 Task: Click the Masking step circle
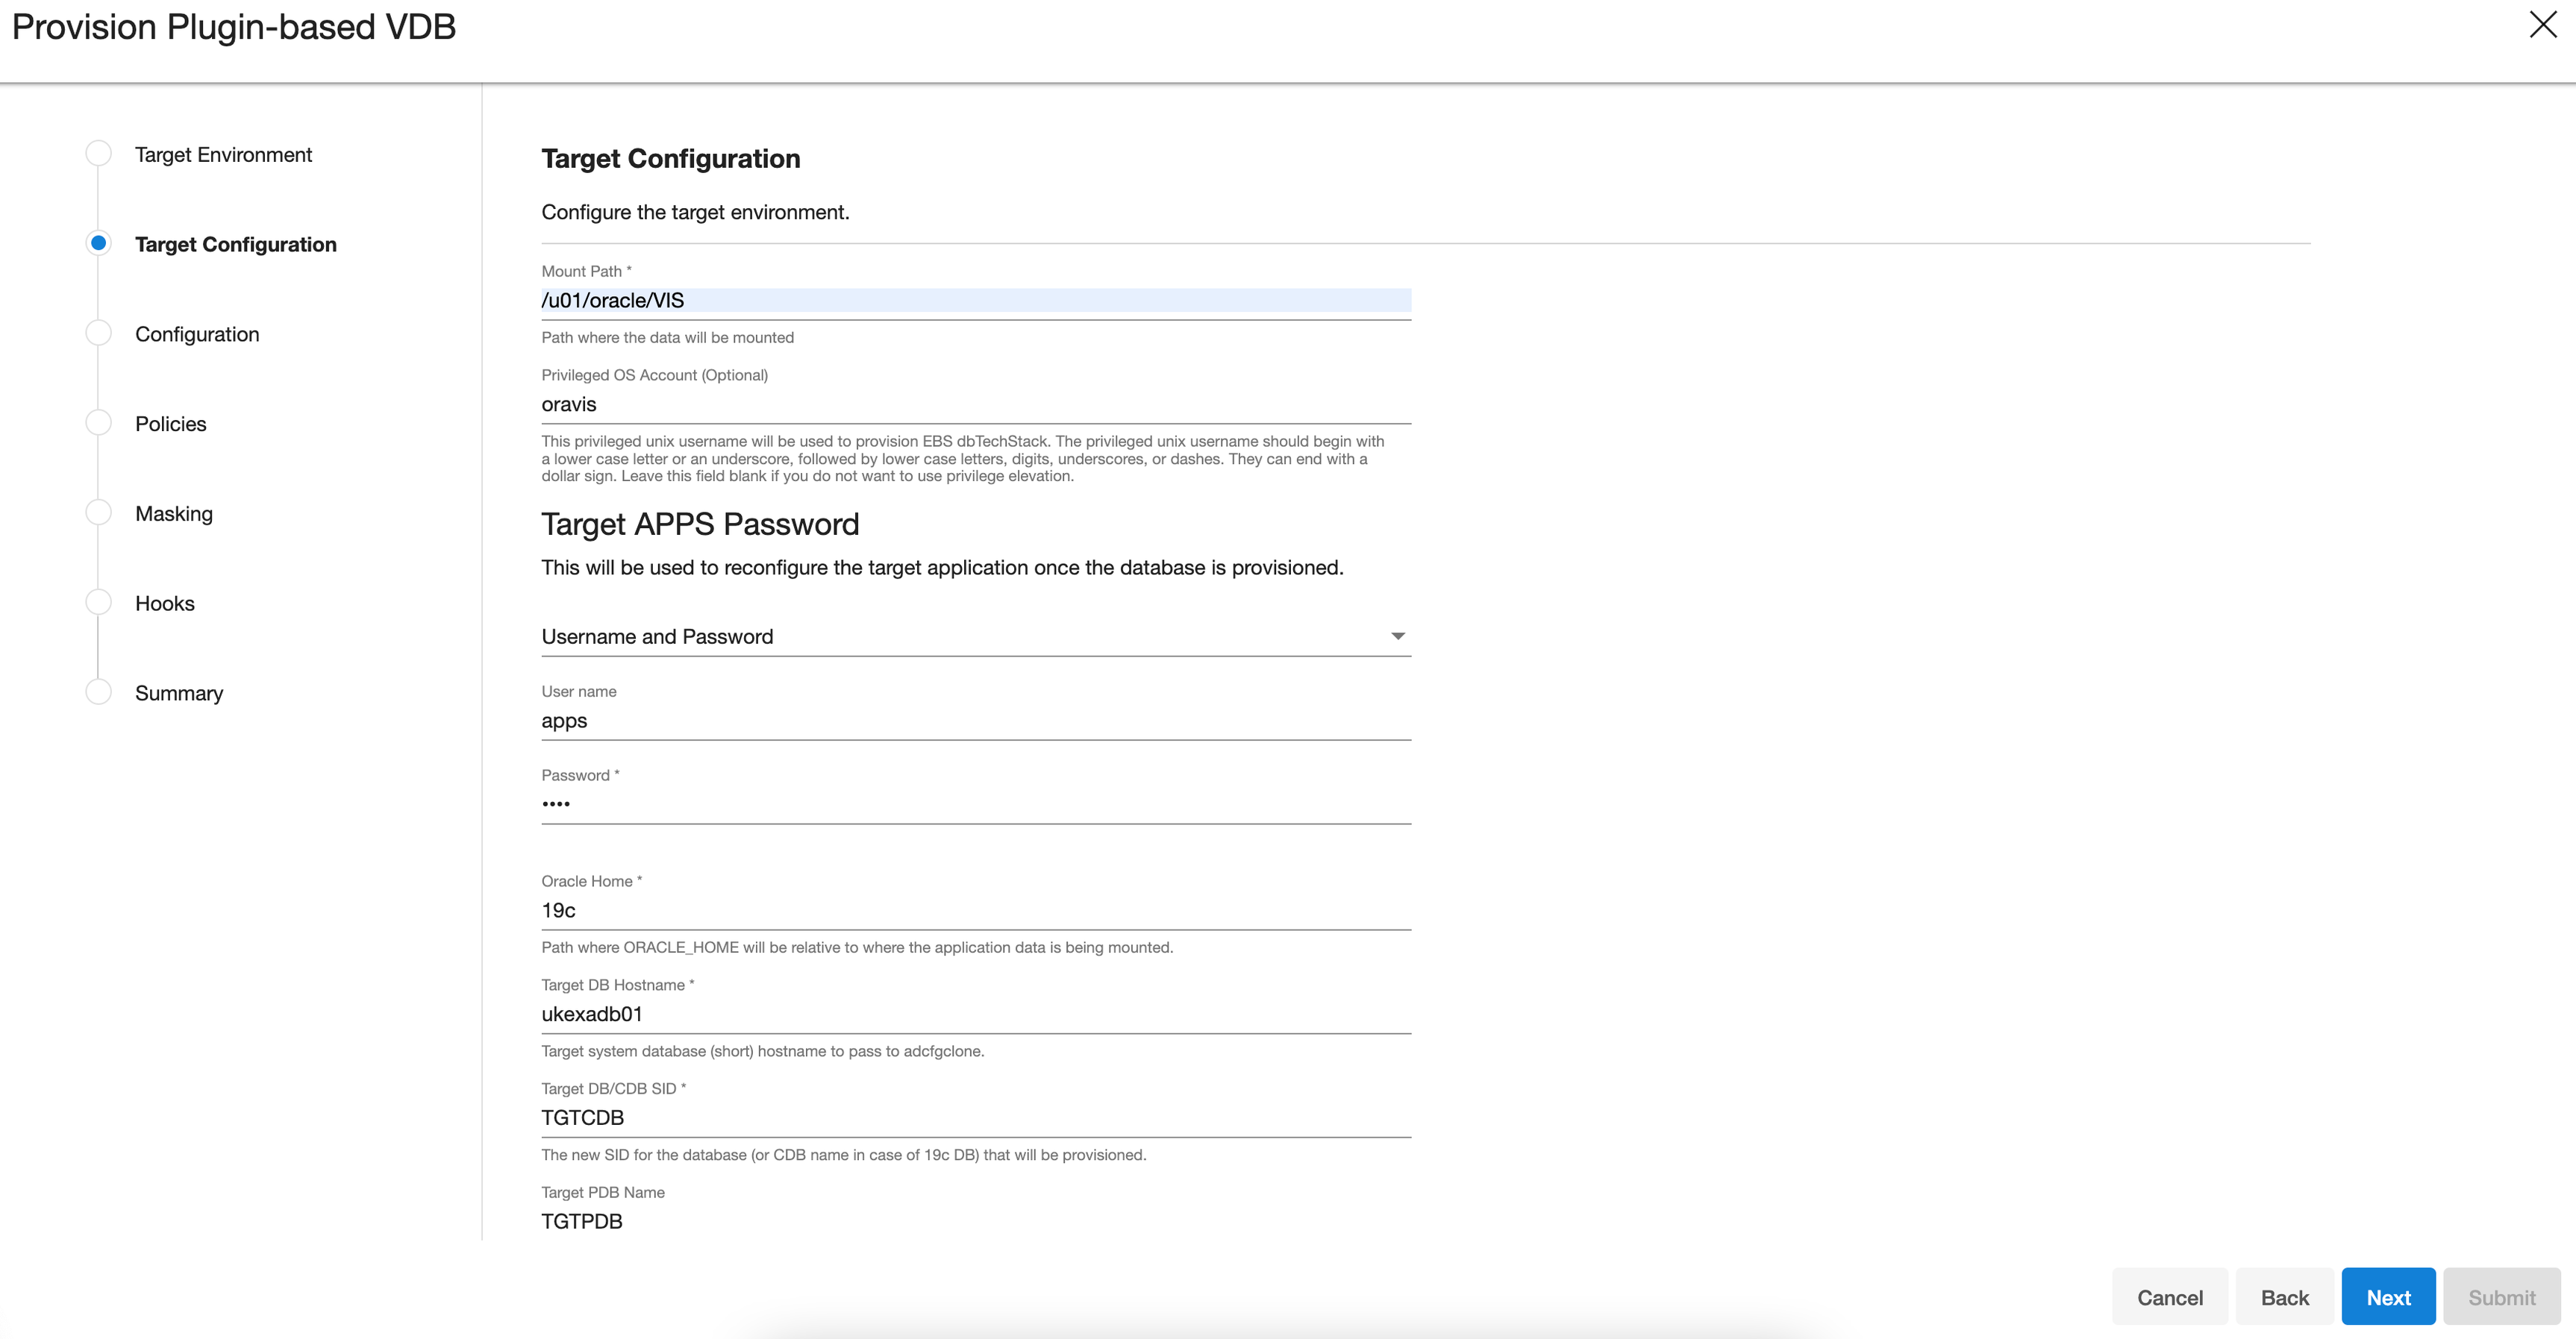98,513
